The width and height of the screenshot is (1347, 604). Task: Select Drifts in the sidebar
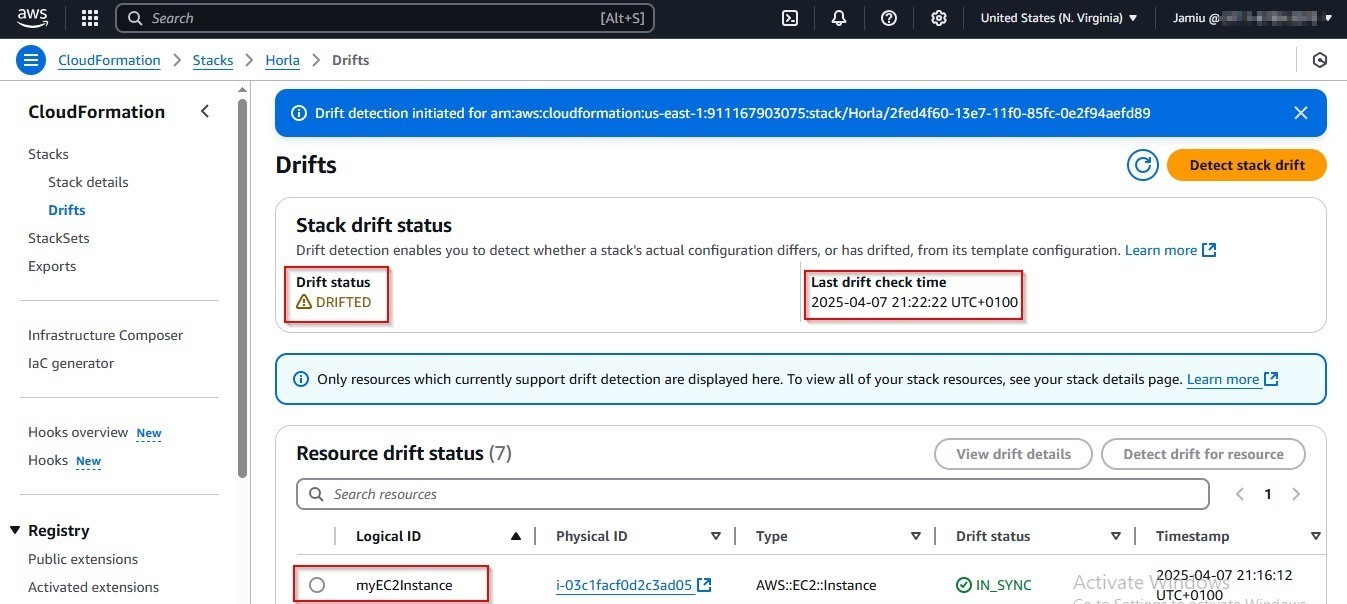[67, 210]
